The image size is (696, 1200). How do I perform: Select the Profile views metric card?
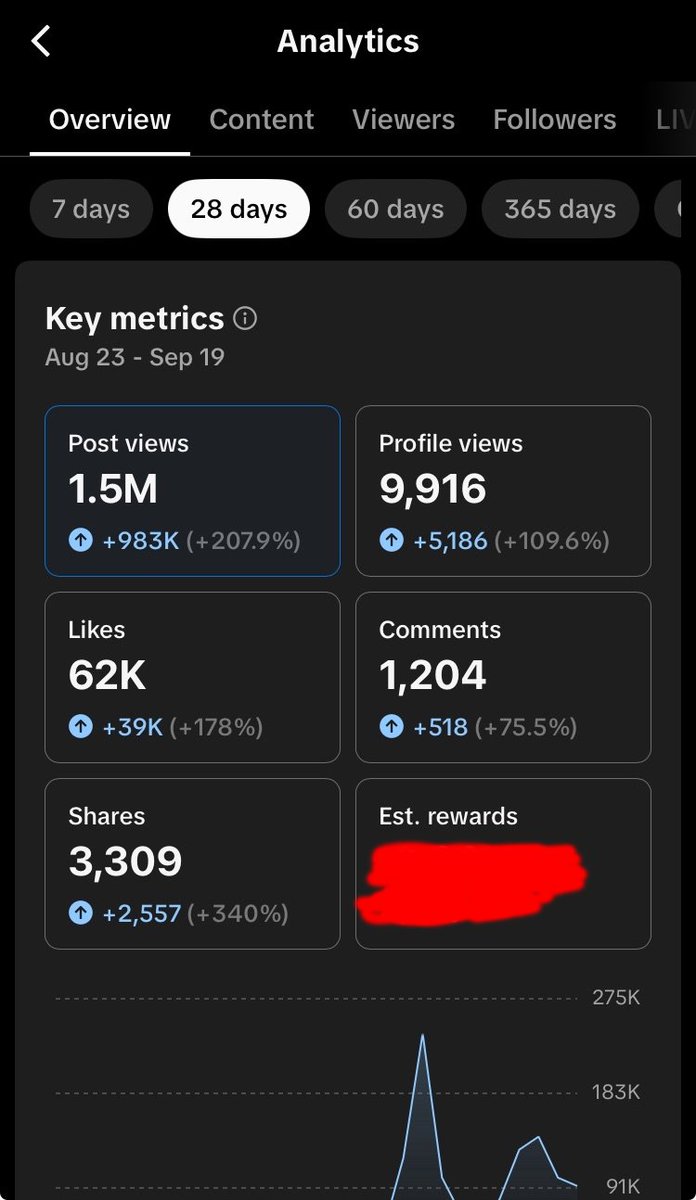pos(503,491)
